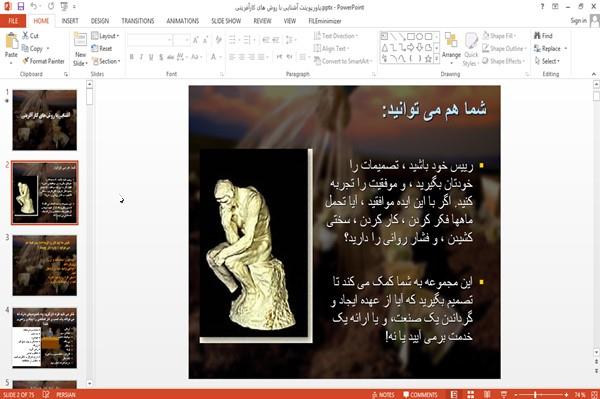Start Slide Show from status bar

(x=504, y=394)
